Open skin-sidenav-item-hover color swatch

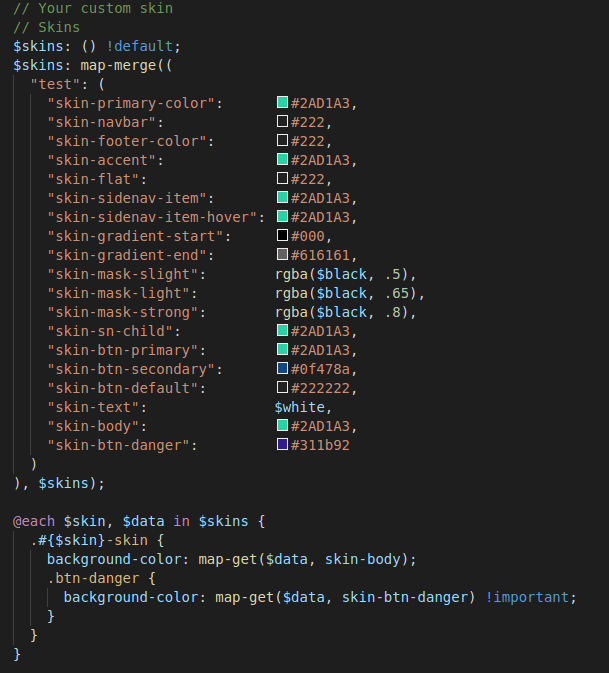[282, 216]
